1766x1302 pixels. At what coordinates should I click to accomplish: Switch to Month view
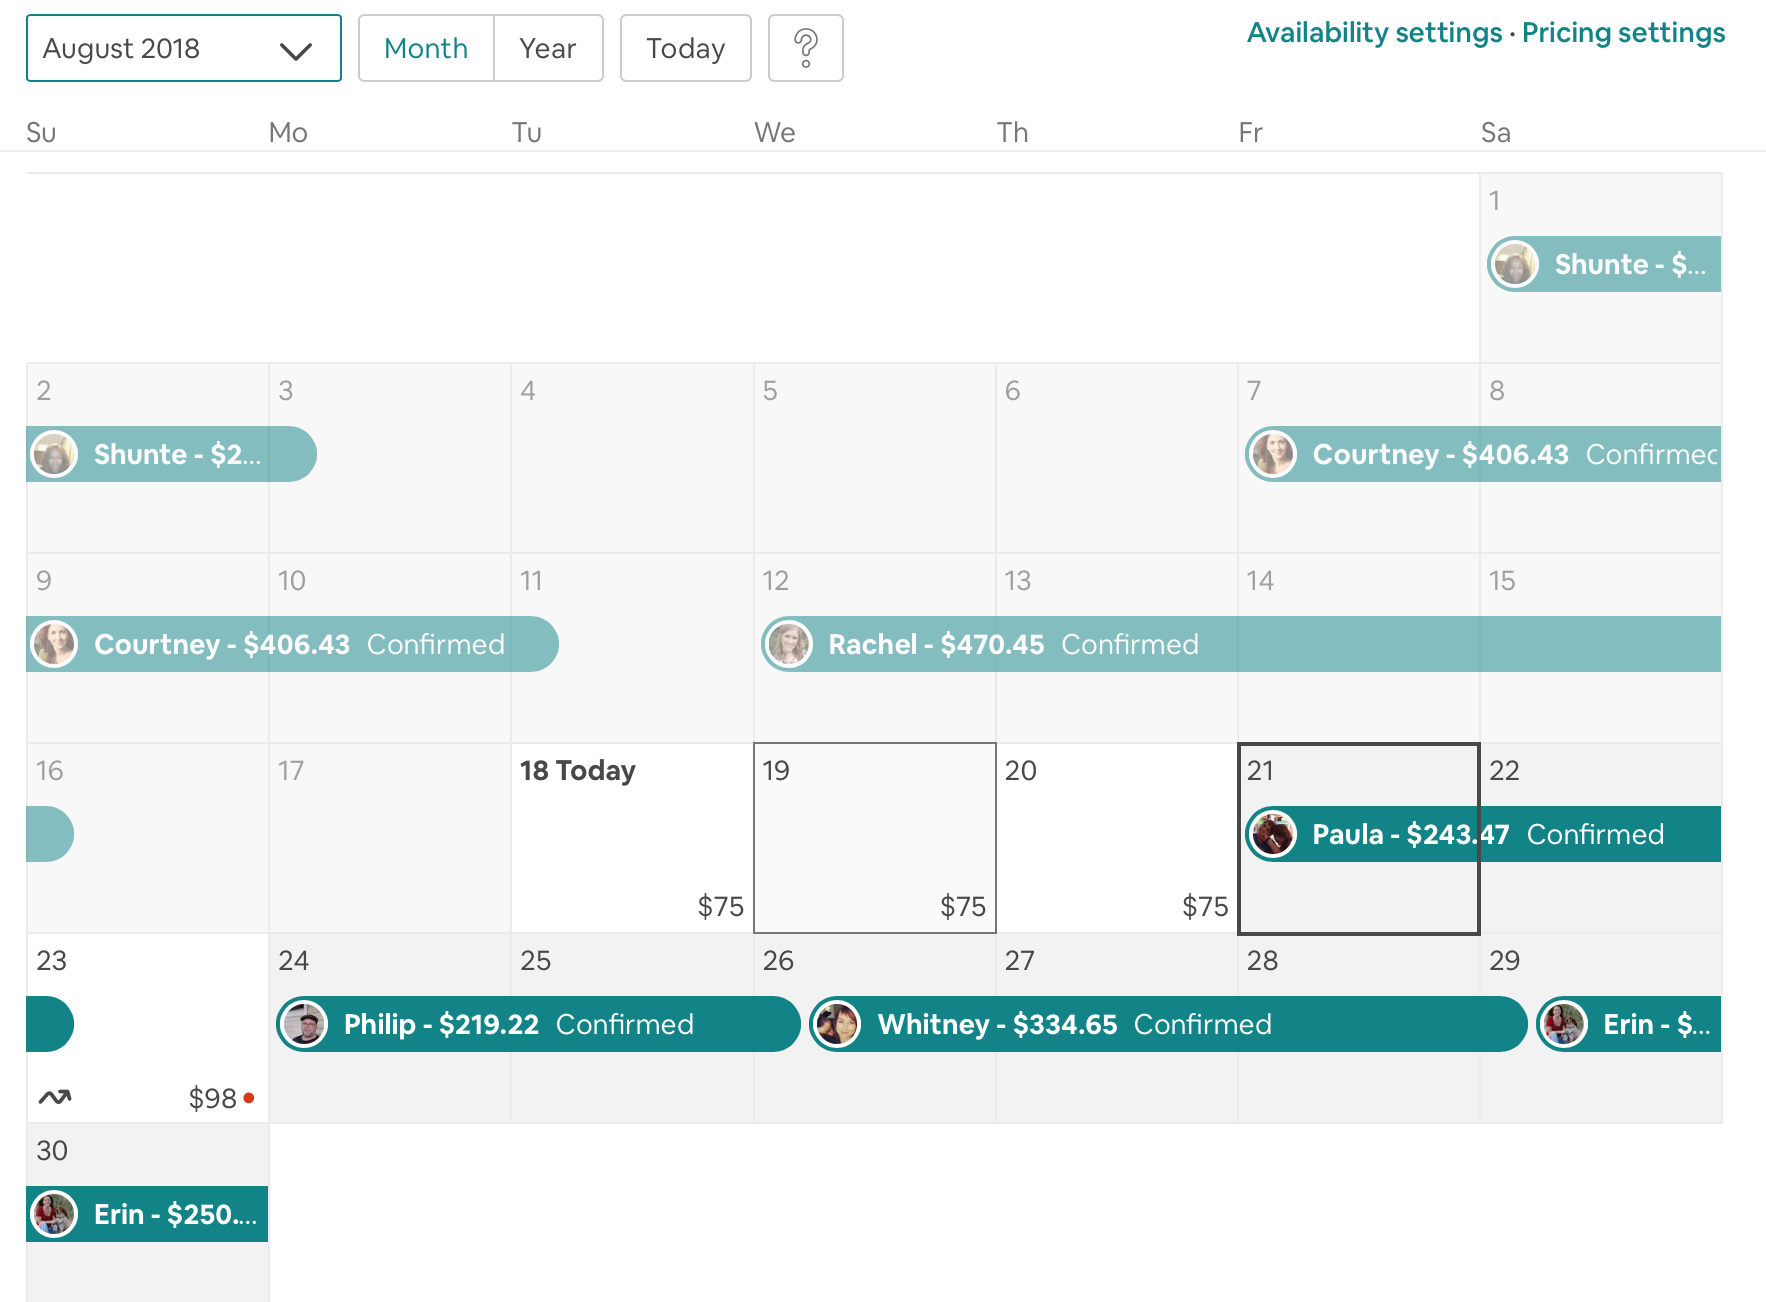(426, 48)
